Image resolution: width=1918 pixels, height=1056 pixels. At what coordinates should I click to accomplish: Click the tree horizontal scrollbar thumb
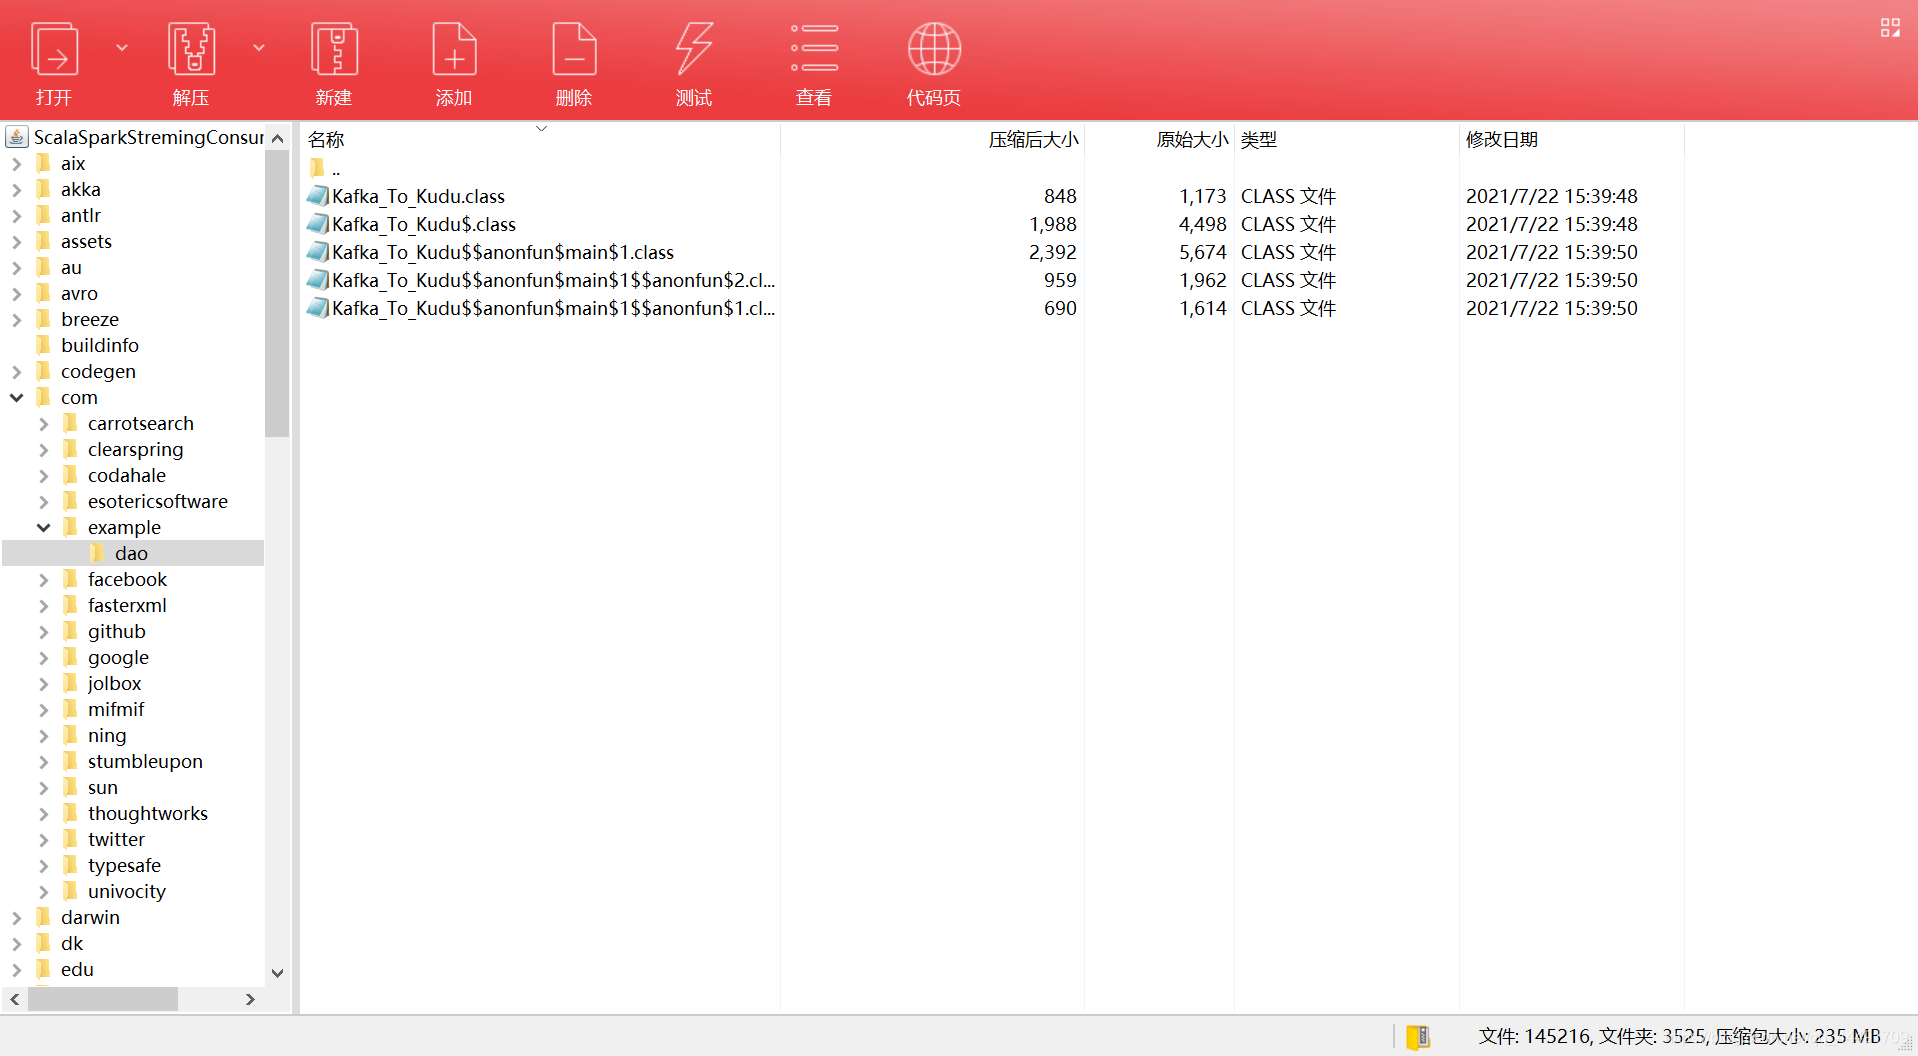pos(103,999)
